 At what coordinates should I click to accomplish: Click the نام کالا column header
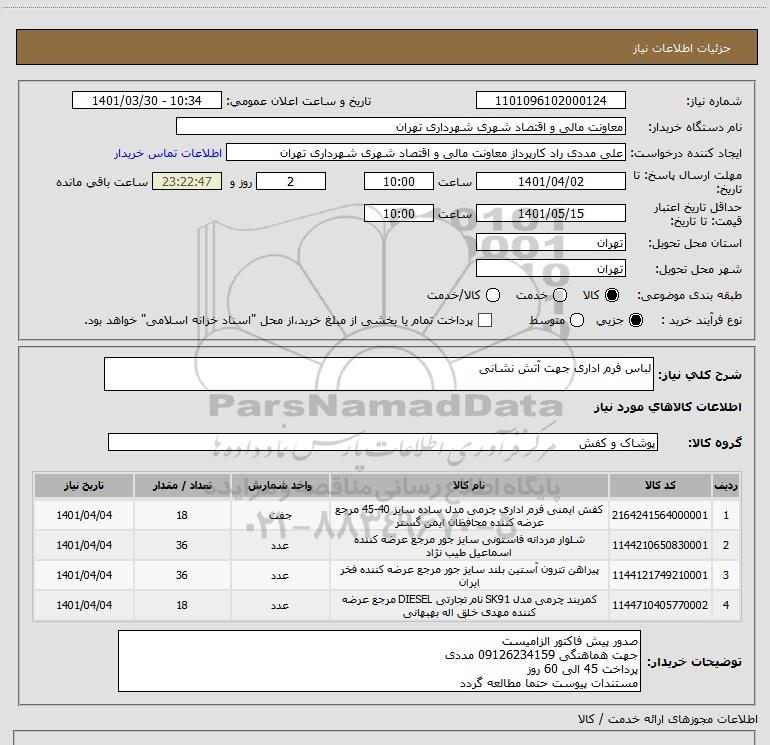[x=469, y=486]
